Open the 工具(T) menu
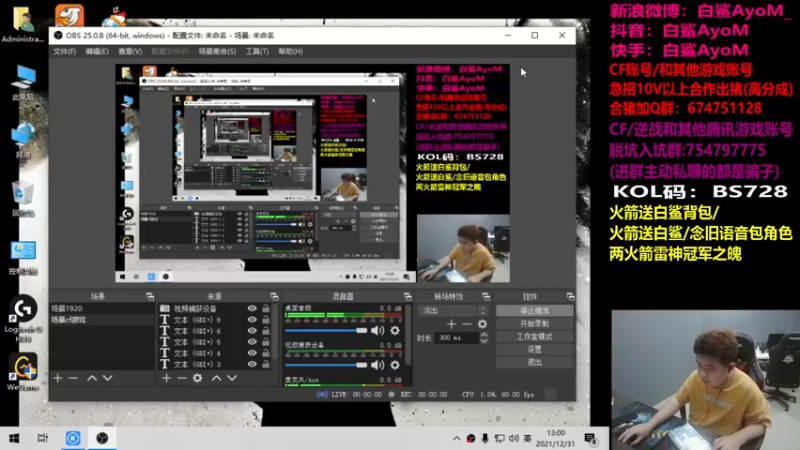The width and height of the screenshot is (800, 450). 257,52
